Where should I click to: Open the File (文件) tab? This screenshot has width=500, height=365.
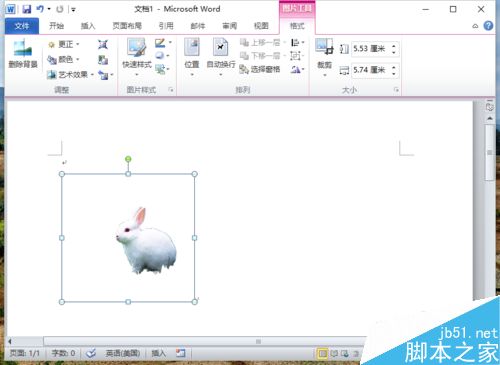click(22, 26)
